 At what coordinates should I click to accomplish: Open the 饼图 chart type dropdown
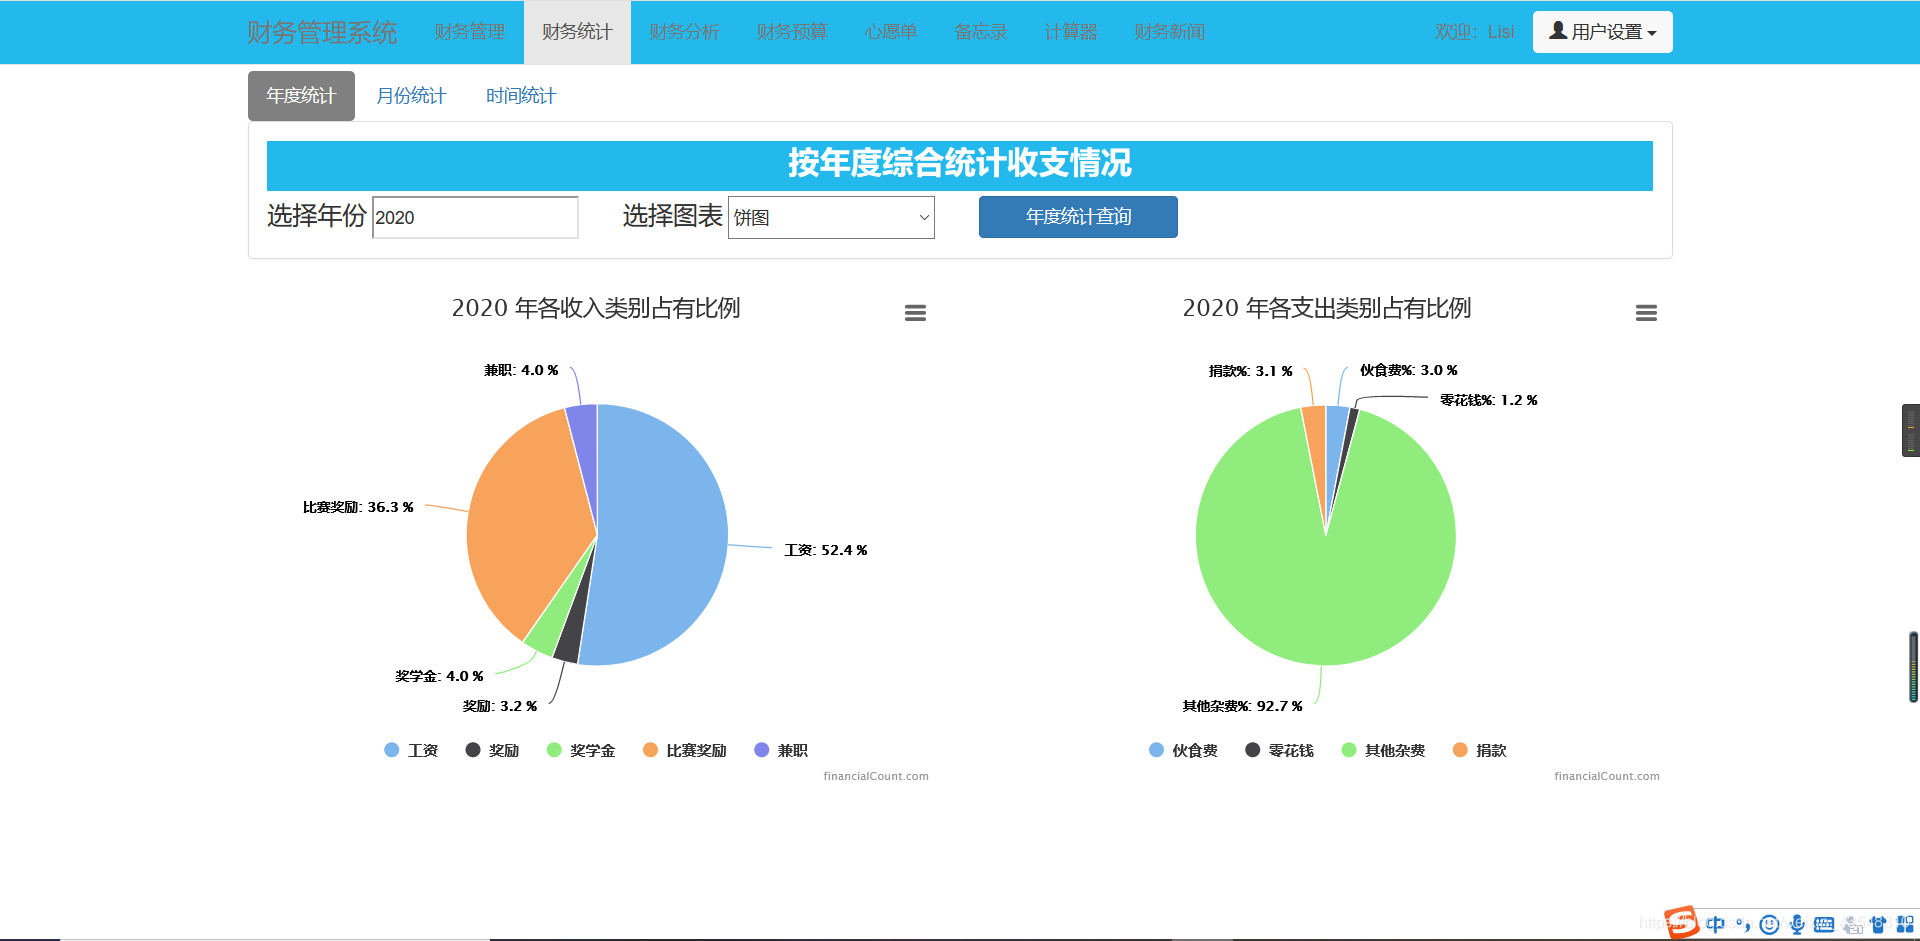click(x=831, y=217)
